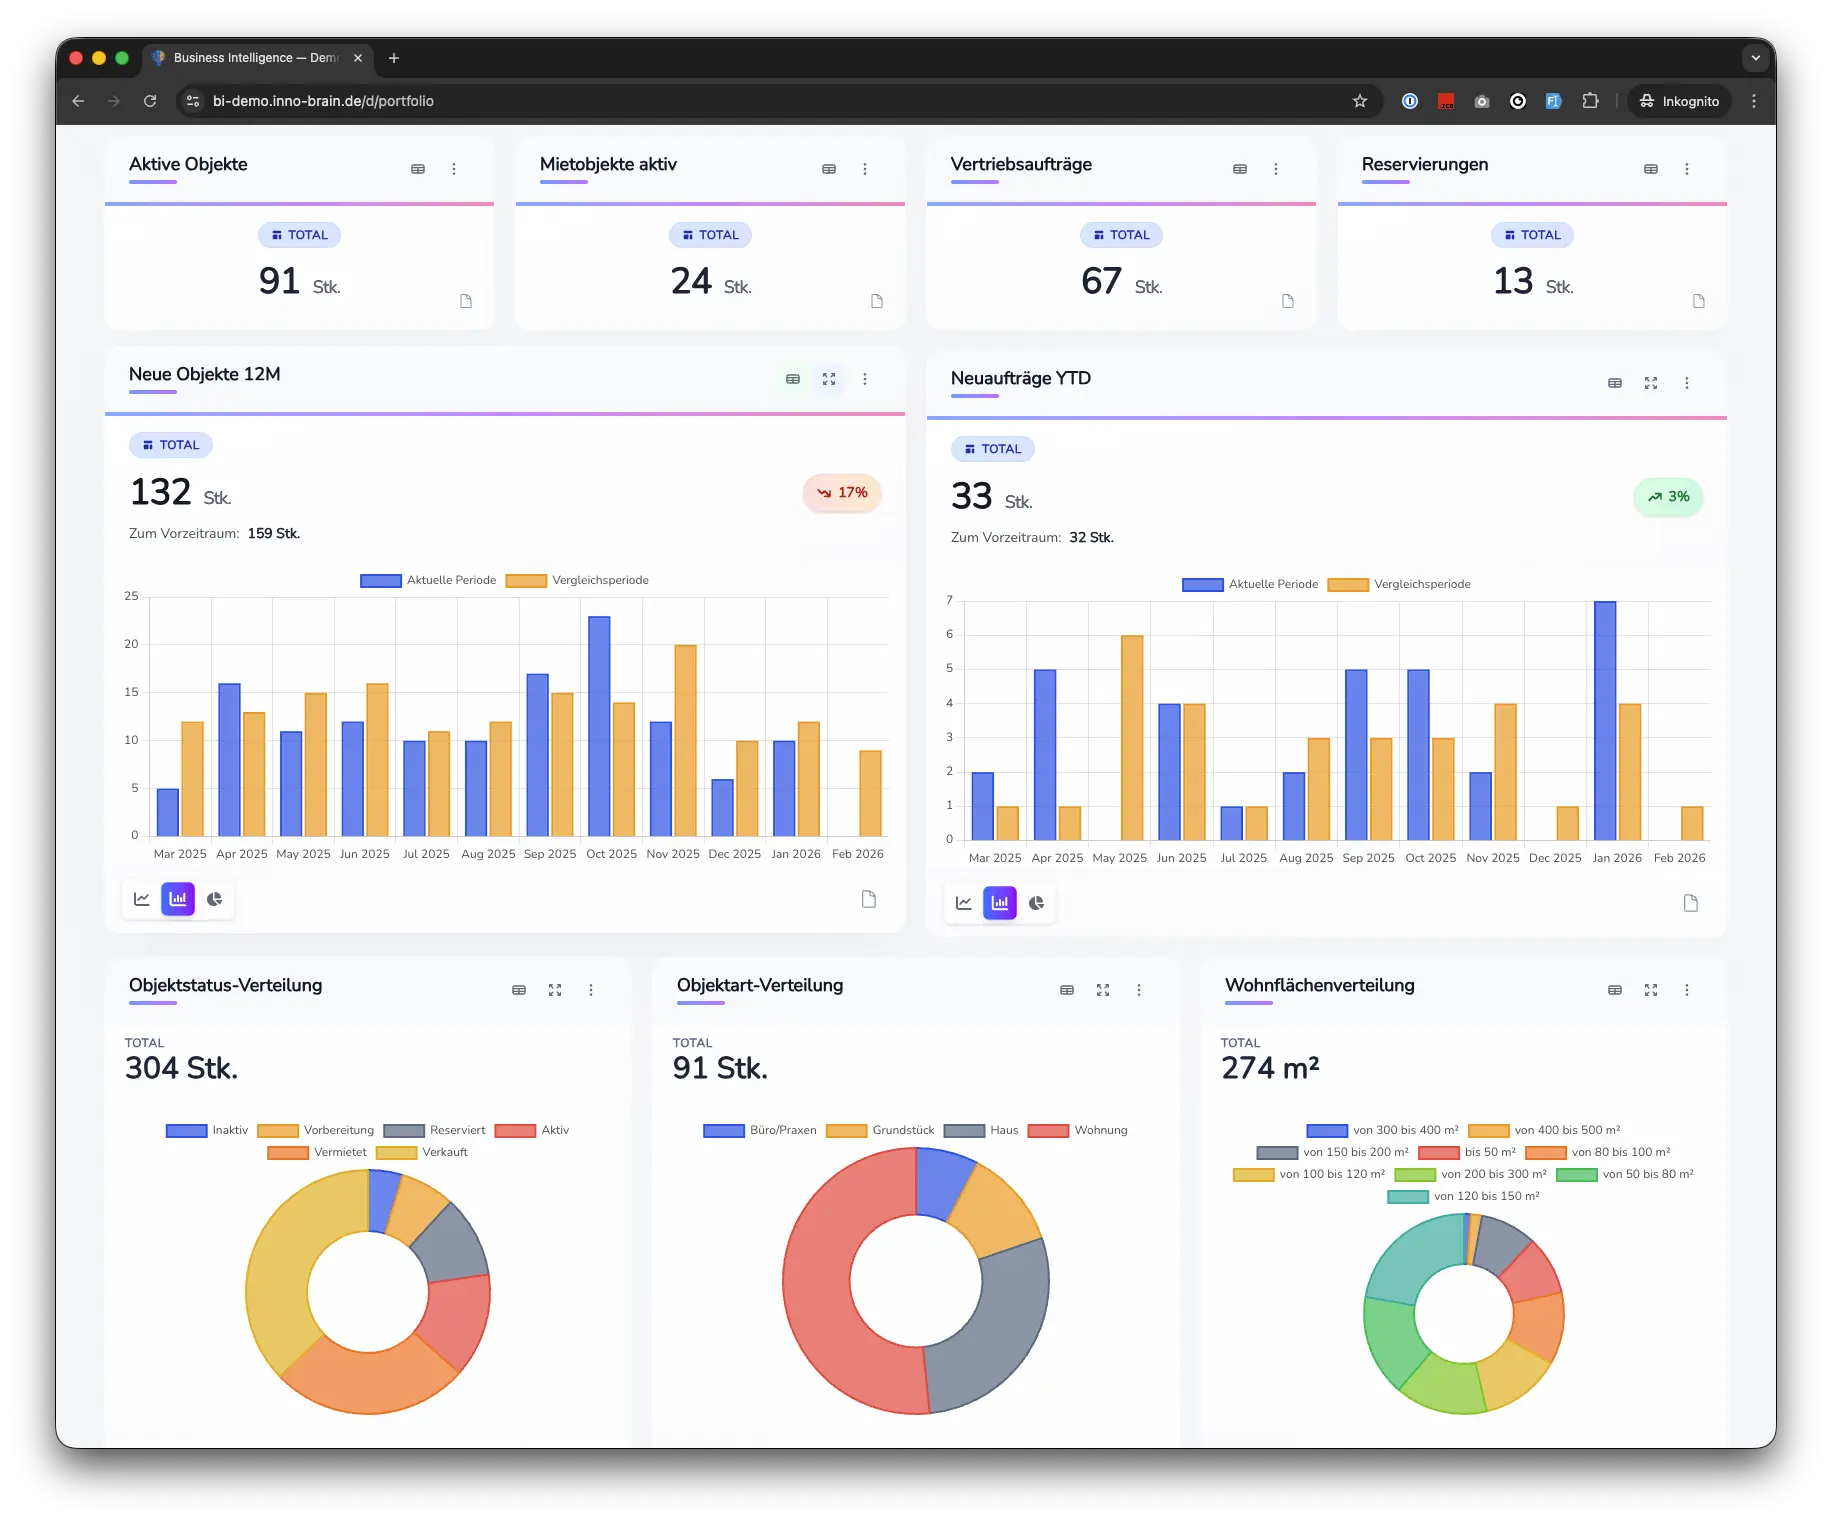Viewport: 1832px width, 1522px height.
Task: Open fullscreen view for Objektart-Verteilung
Action: pos(1103,990)
